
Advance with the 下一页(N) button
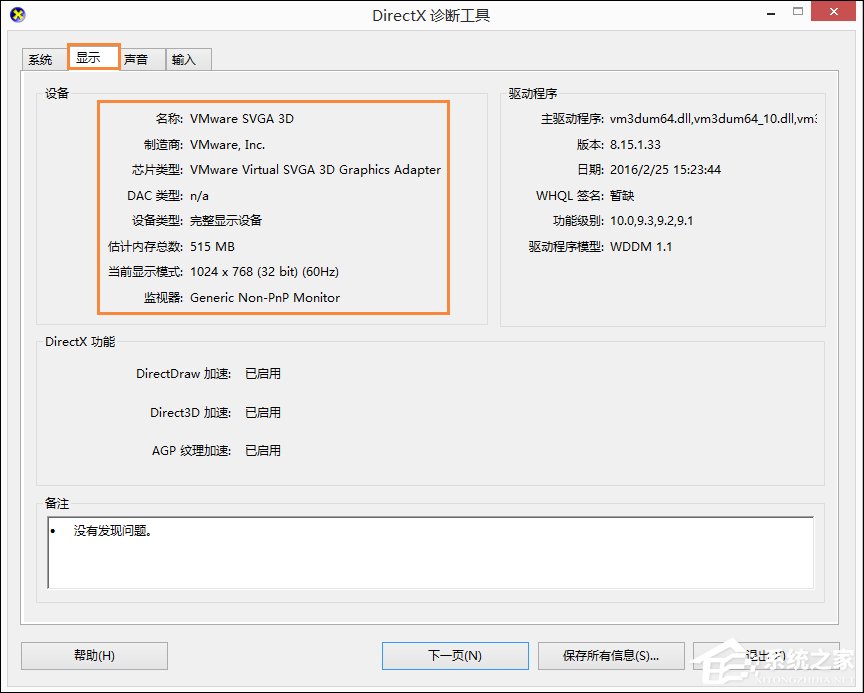point(455,655)
